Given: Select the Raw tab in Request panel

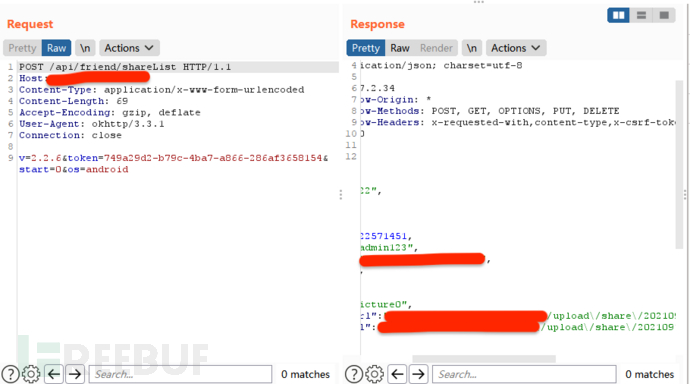Looking at the screenshot, I should [x=56, y=48].
